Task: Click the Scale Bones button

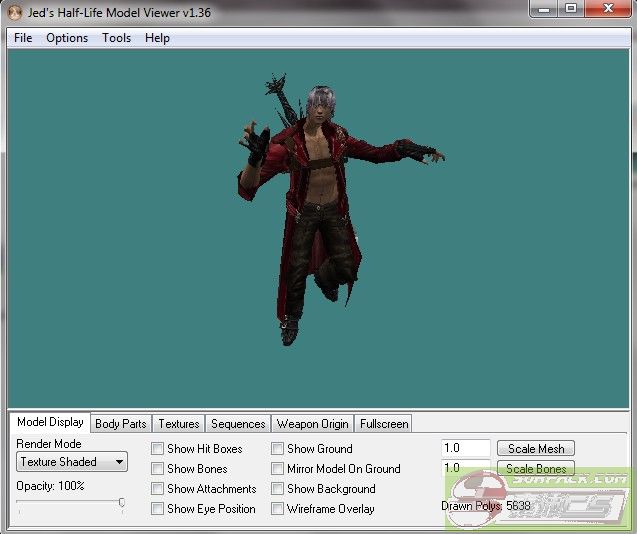Action: click(x=536, y=468)
